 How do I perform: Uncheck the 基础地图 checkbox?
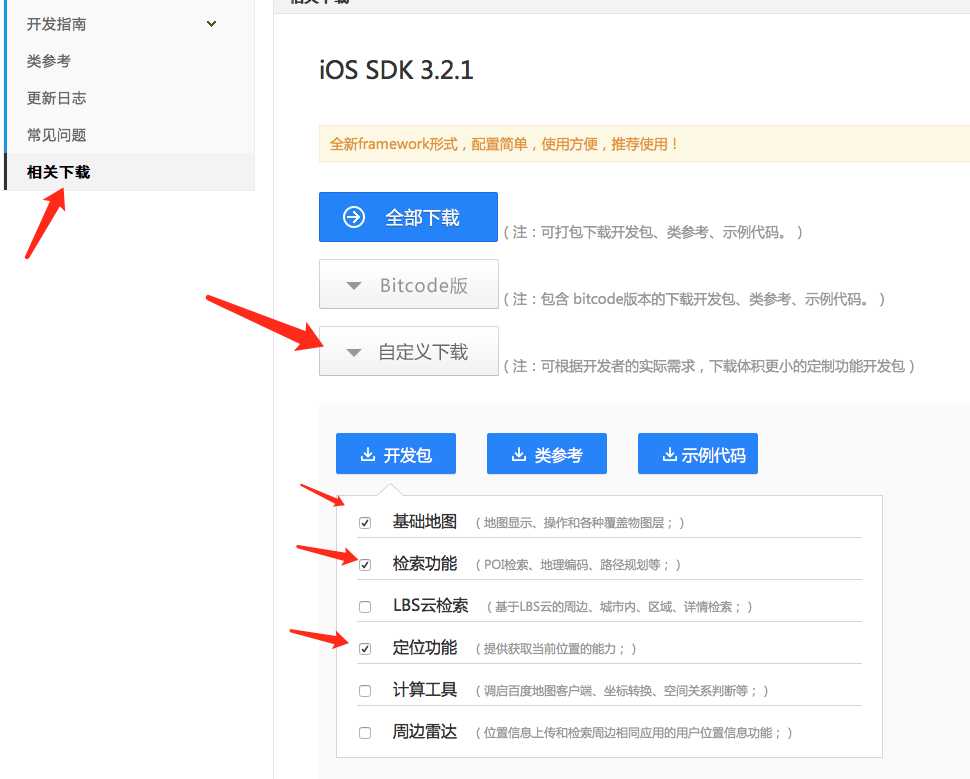(x=365, y=522)
